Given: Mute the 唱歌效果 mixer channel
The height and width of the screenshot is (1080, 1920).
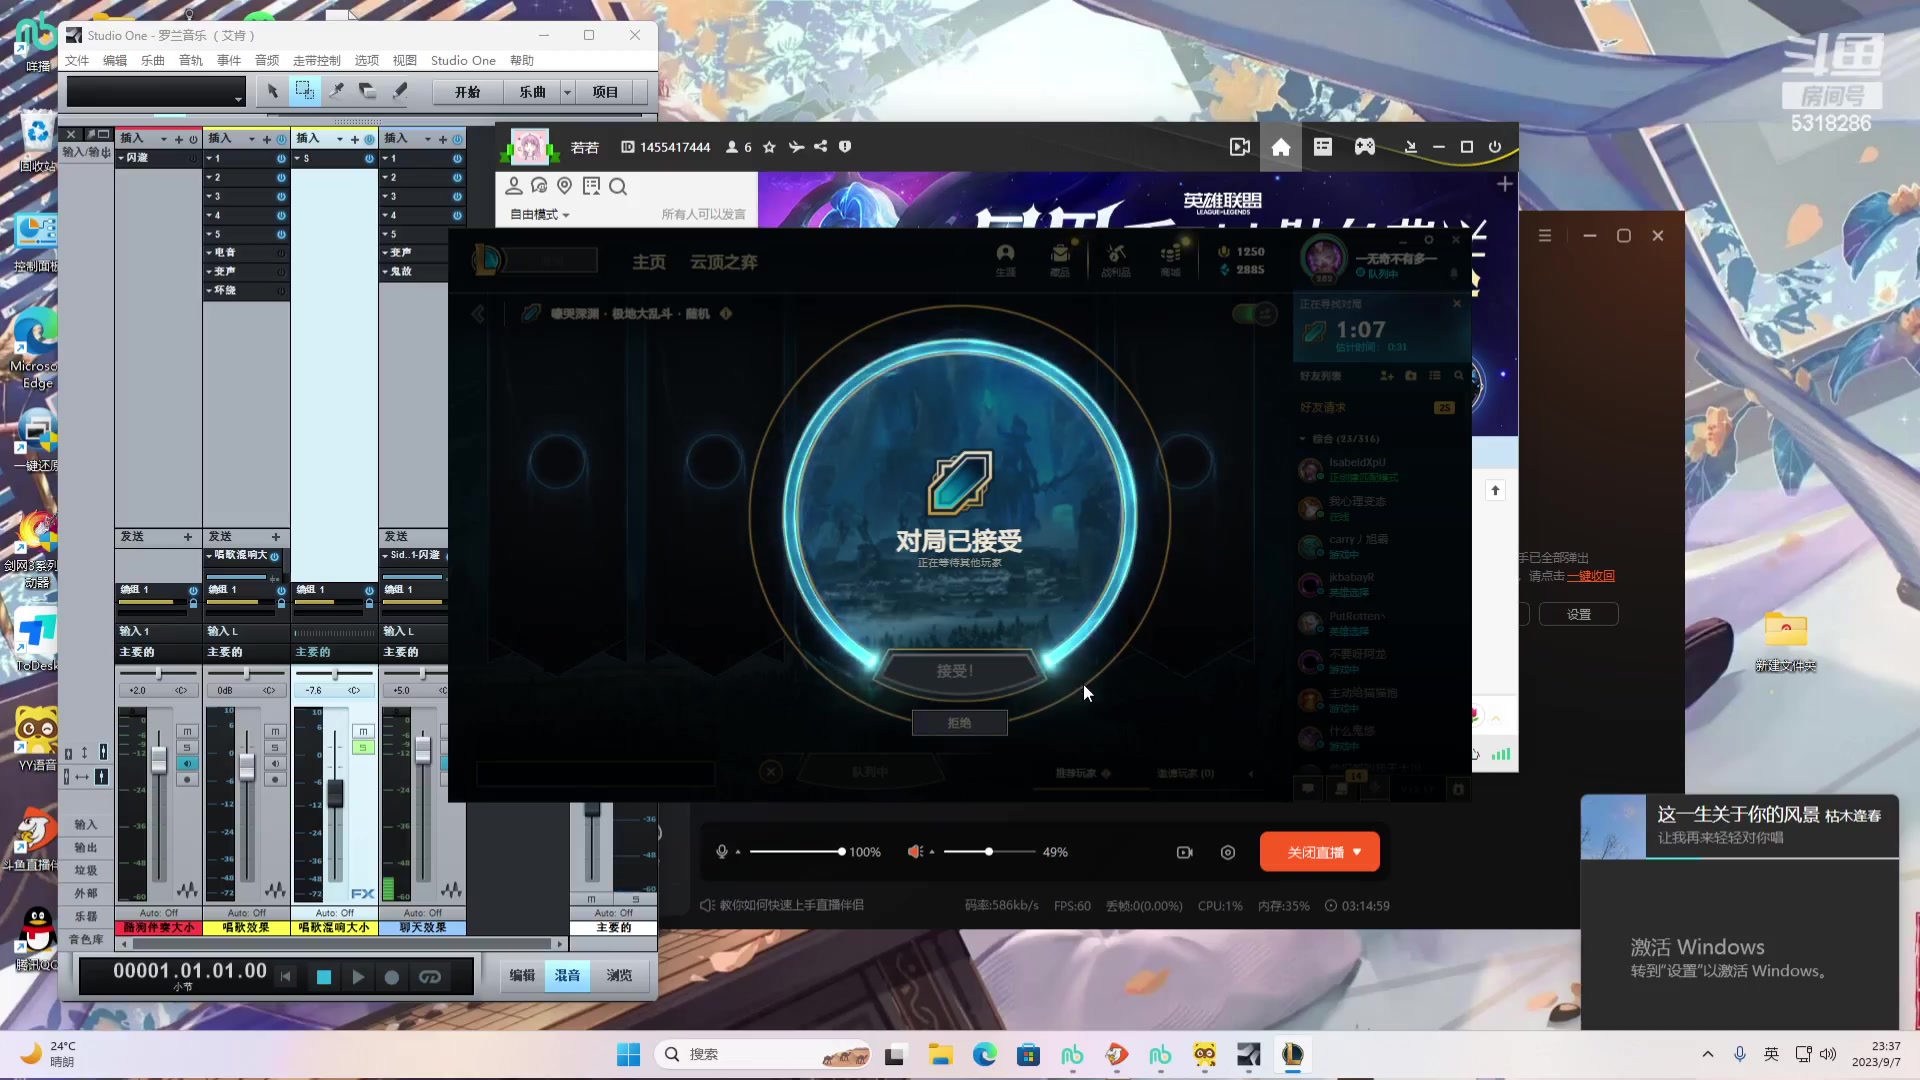Looking at the screenshot, I should click(275, 732).
